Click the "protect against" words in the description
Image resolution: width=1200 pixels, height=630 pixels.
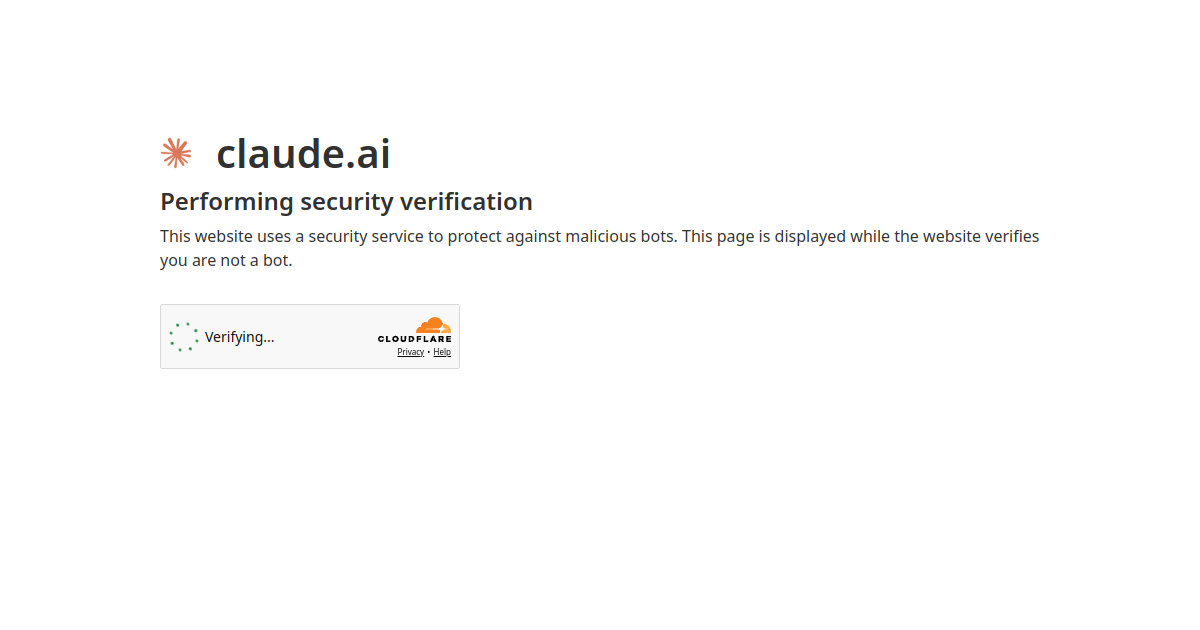tap(504, 237)
